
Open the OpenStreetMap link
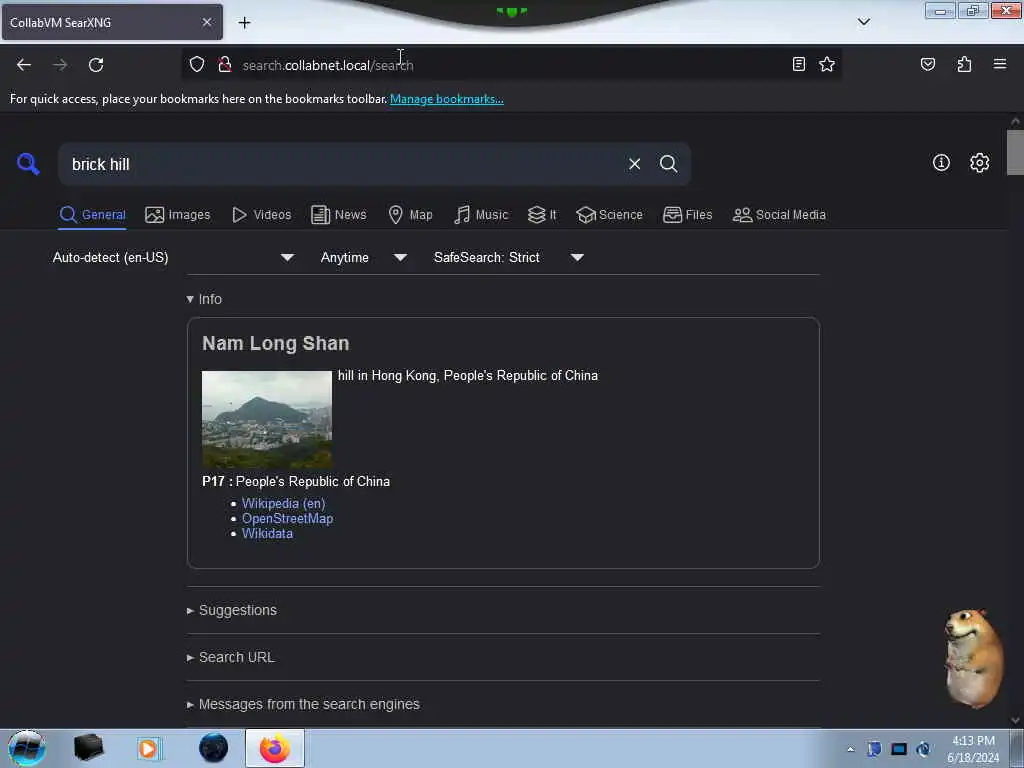[x=287, y=519]
